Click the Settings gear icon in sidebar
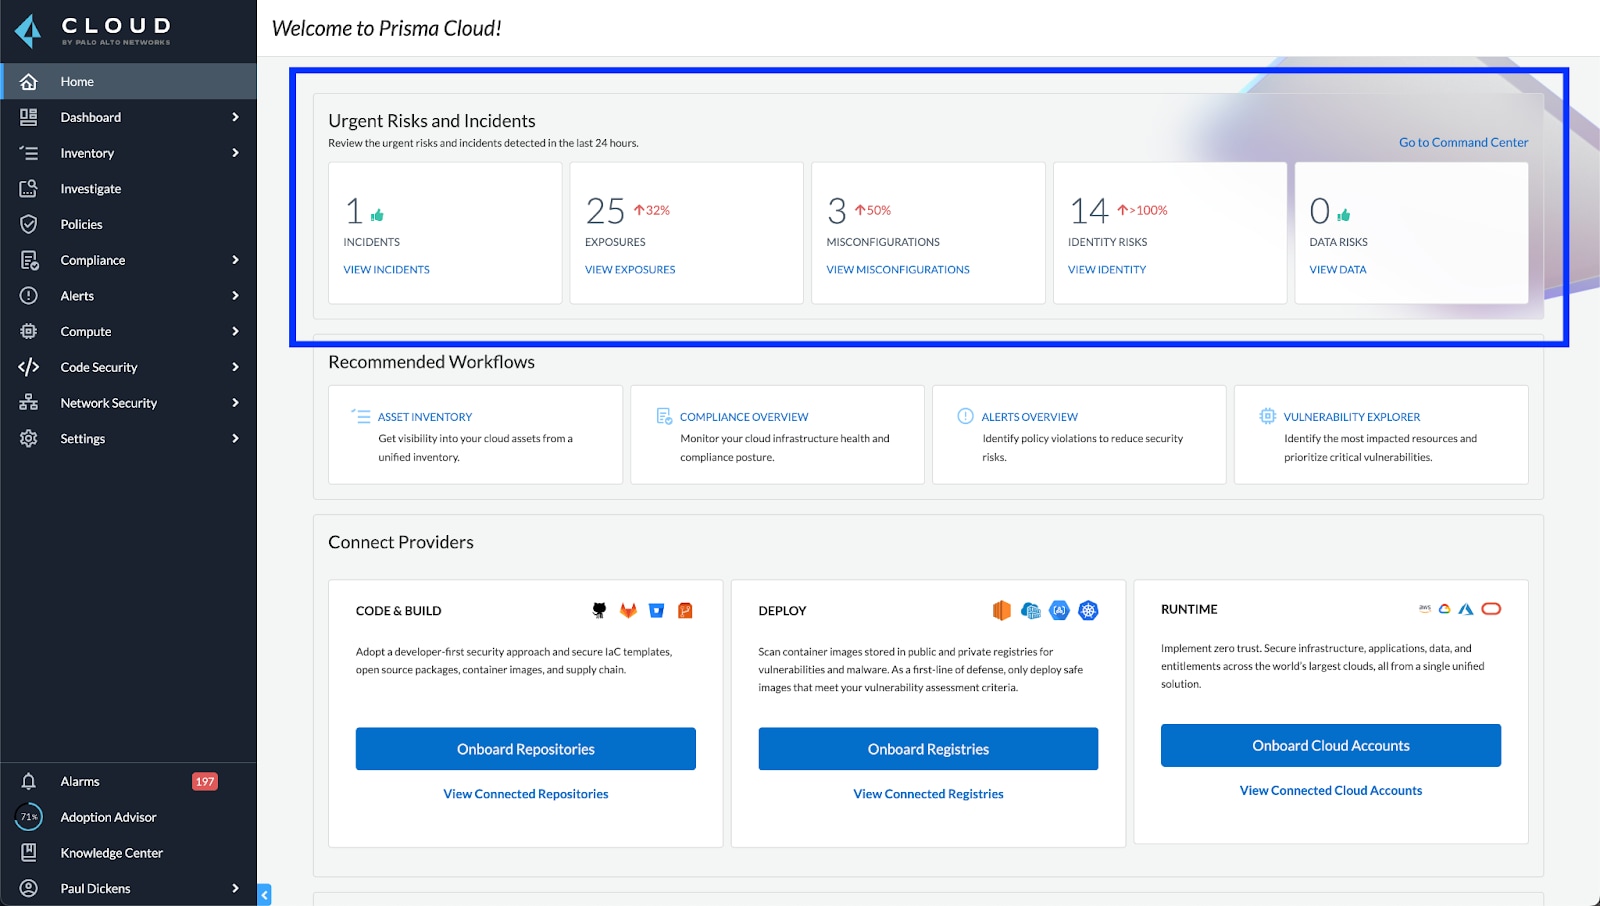Viewport: 1600px width, 906px height. tap(29, 438)
